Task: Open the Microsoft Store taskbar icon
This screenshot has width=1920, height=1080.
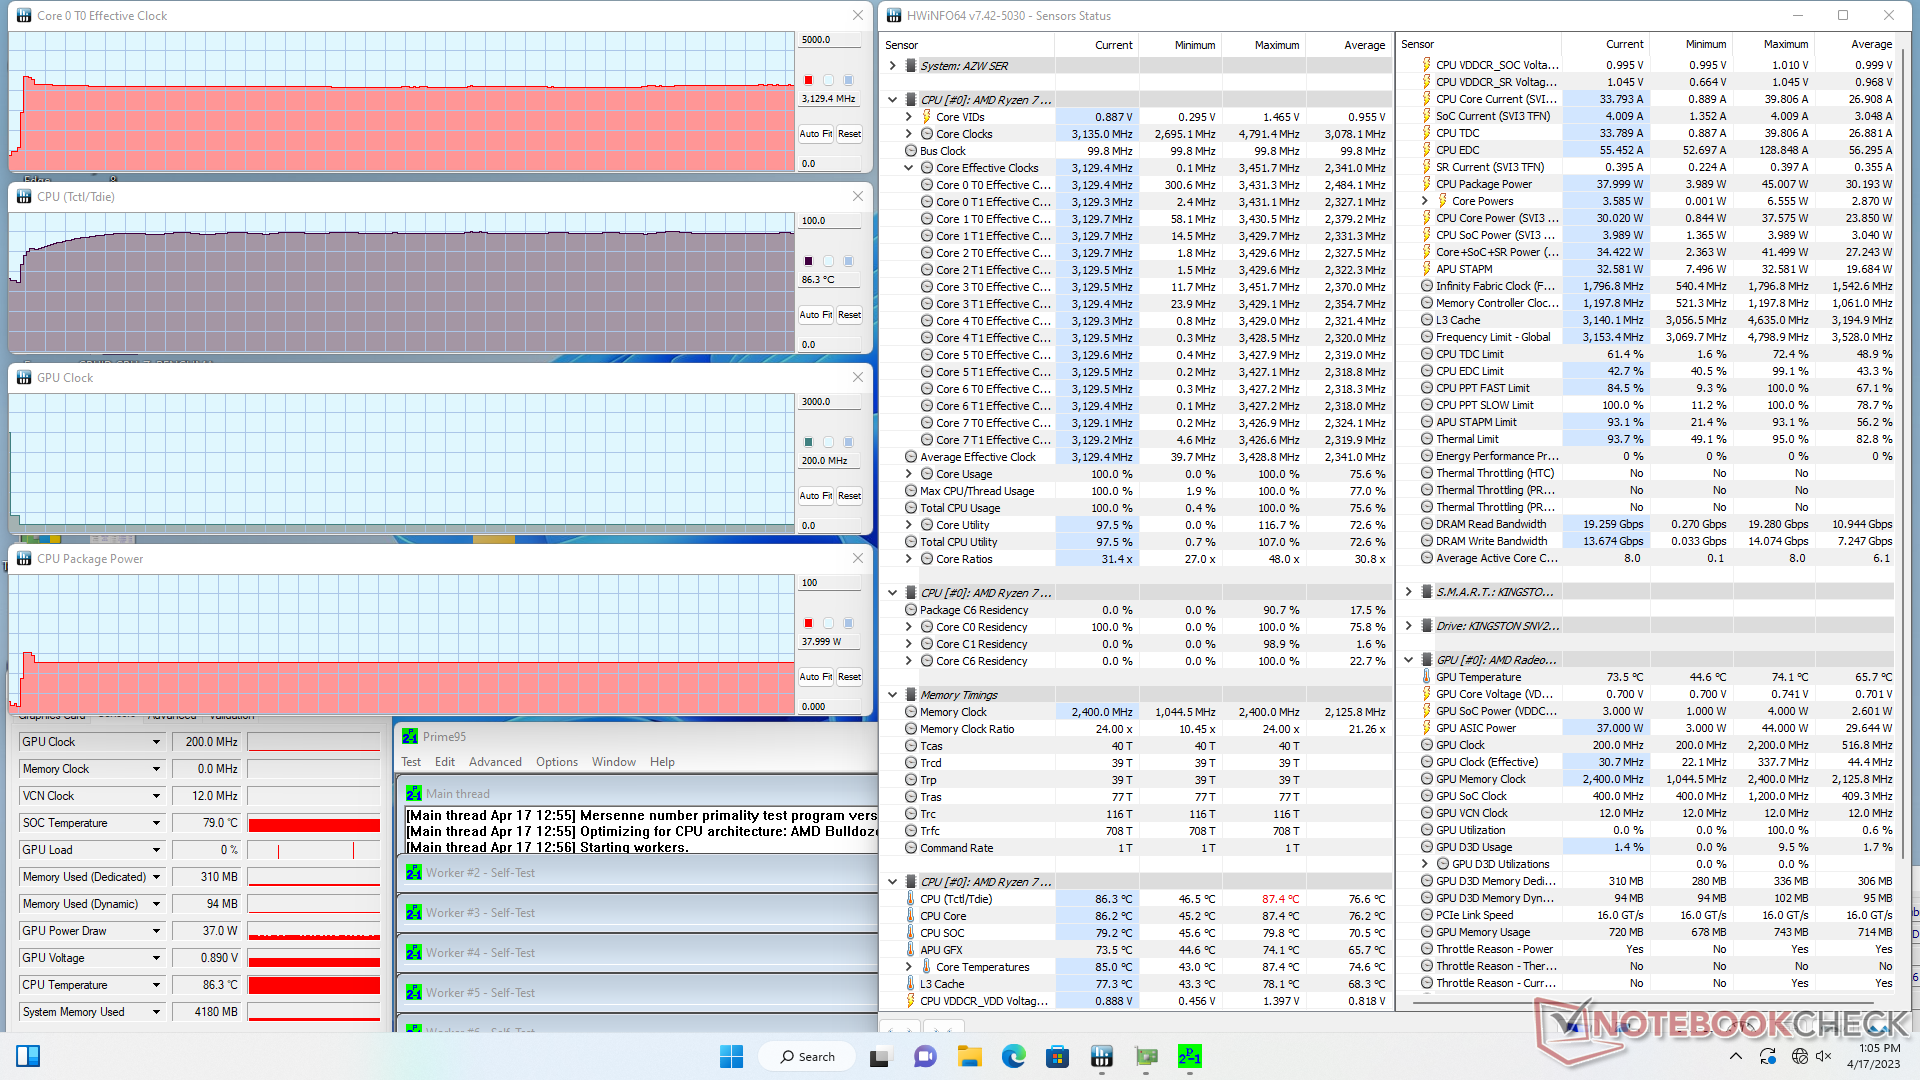Action: tap(1057, 1057)
